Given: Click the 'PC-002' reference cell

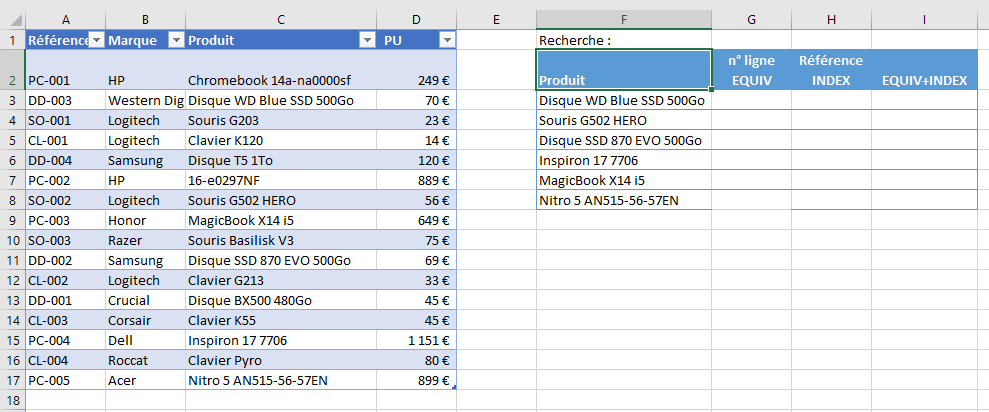Looking at the screenshot, I should tap(66, 180).
